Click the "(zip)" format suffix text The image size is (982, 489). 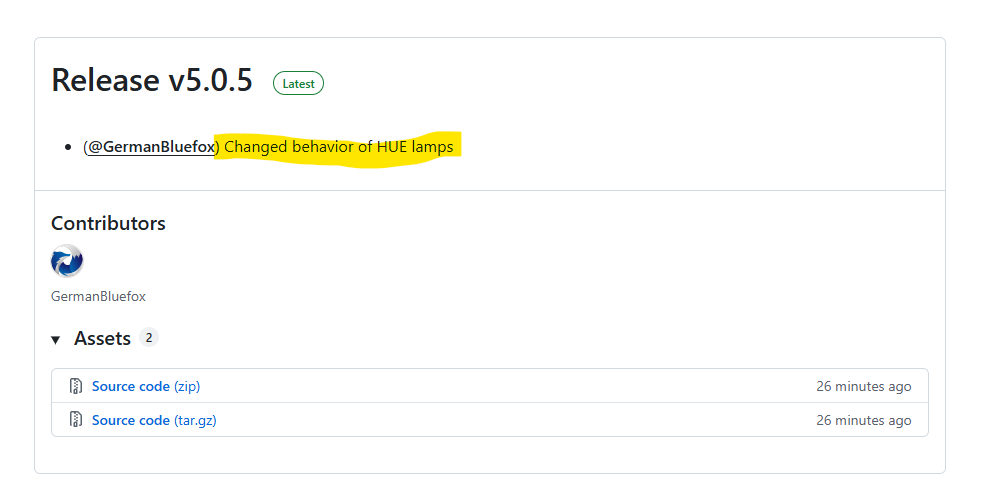(187, 386)
